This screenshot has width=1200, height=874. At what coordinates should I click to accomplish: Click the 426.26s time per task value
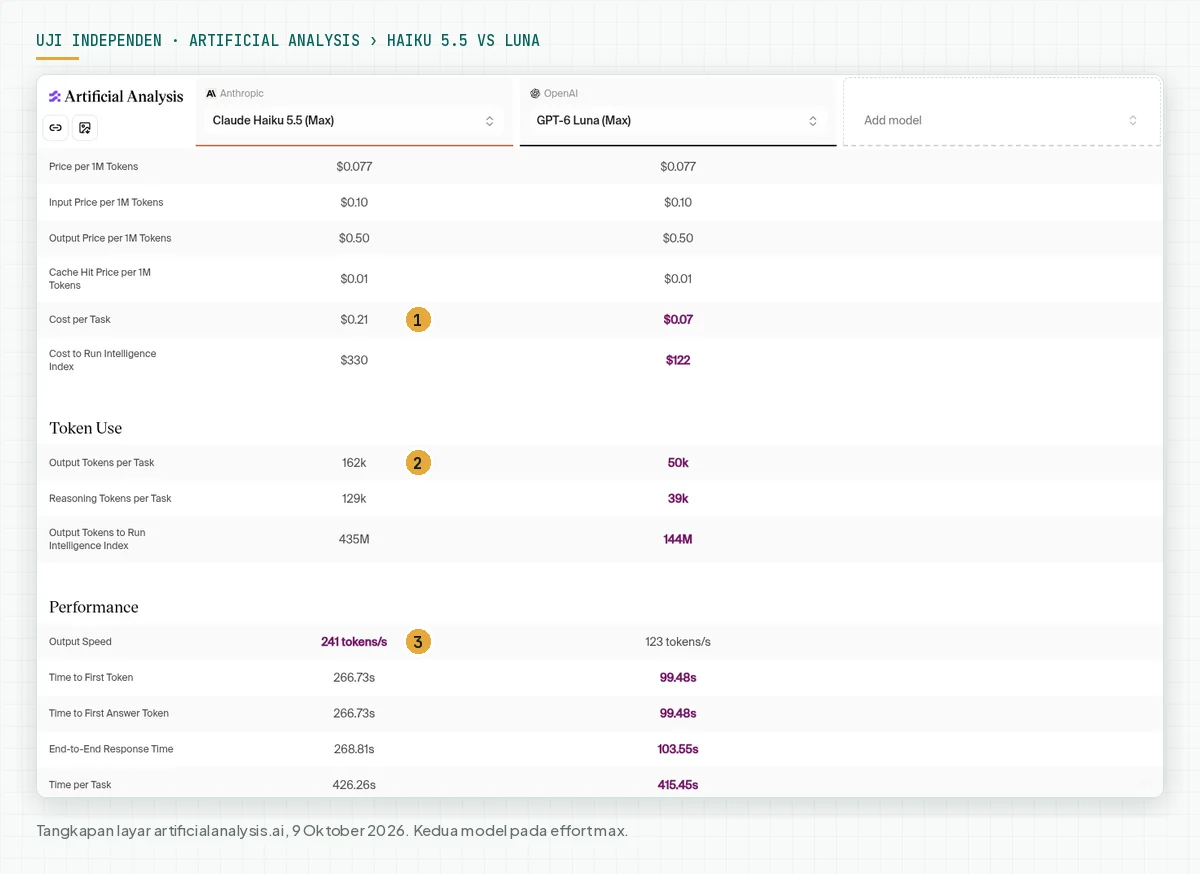(x=354, y=785)
